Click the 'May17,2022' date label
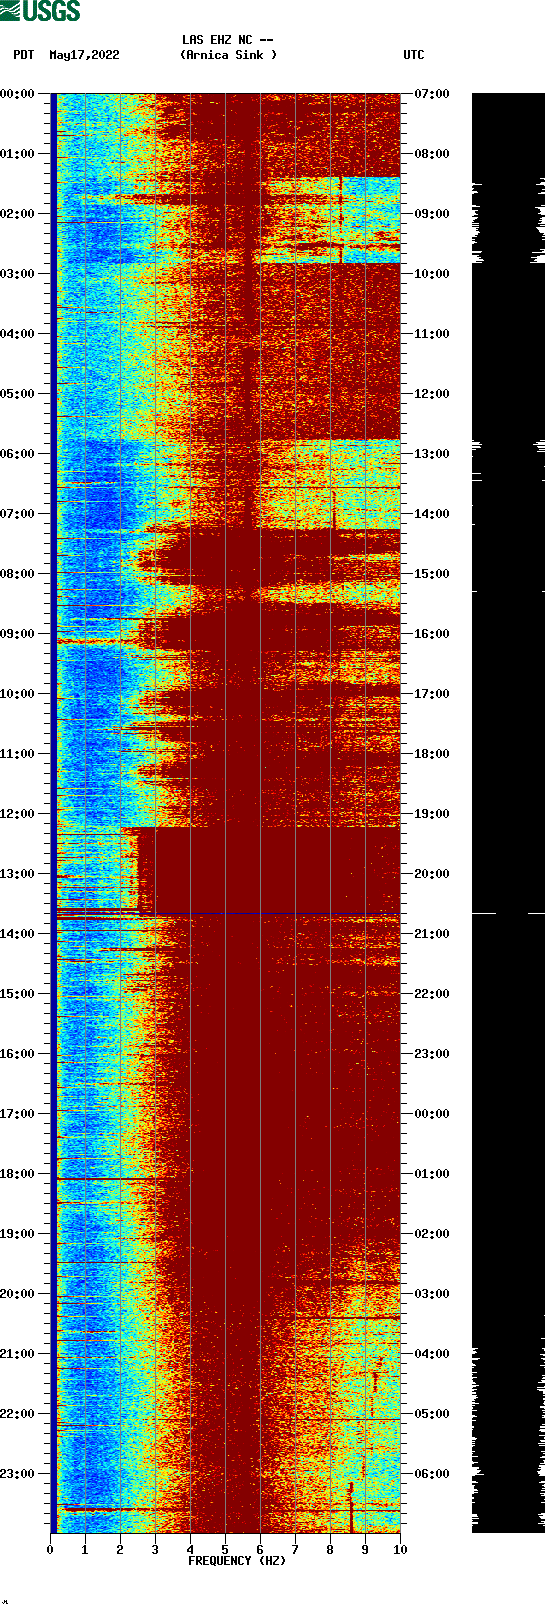The width and height of the screenshot is (552, 1613). [x=84, y=55]
